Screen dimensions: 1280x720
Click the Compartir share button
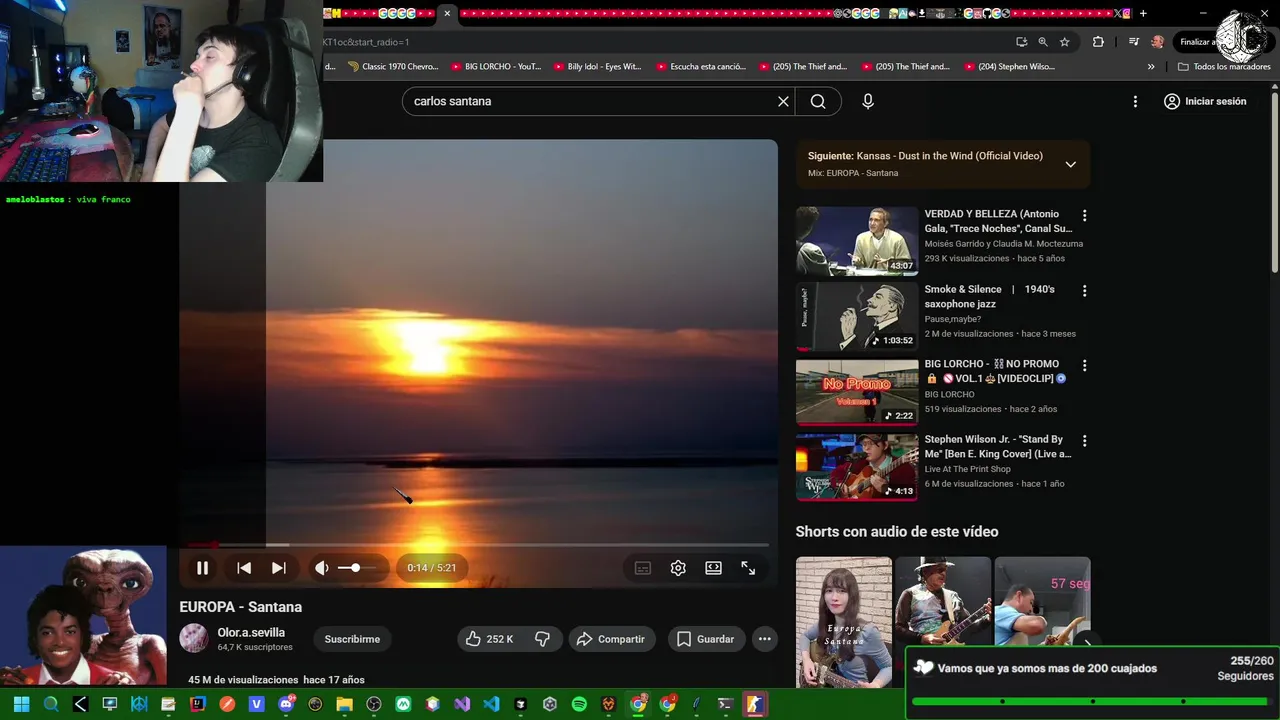point(612,639)
